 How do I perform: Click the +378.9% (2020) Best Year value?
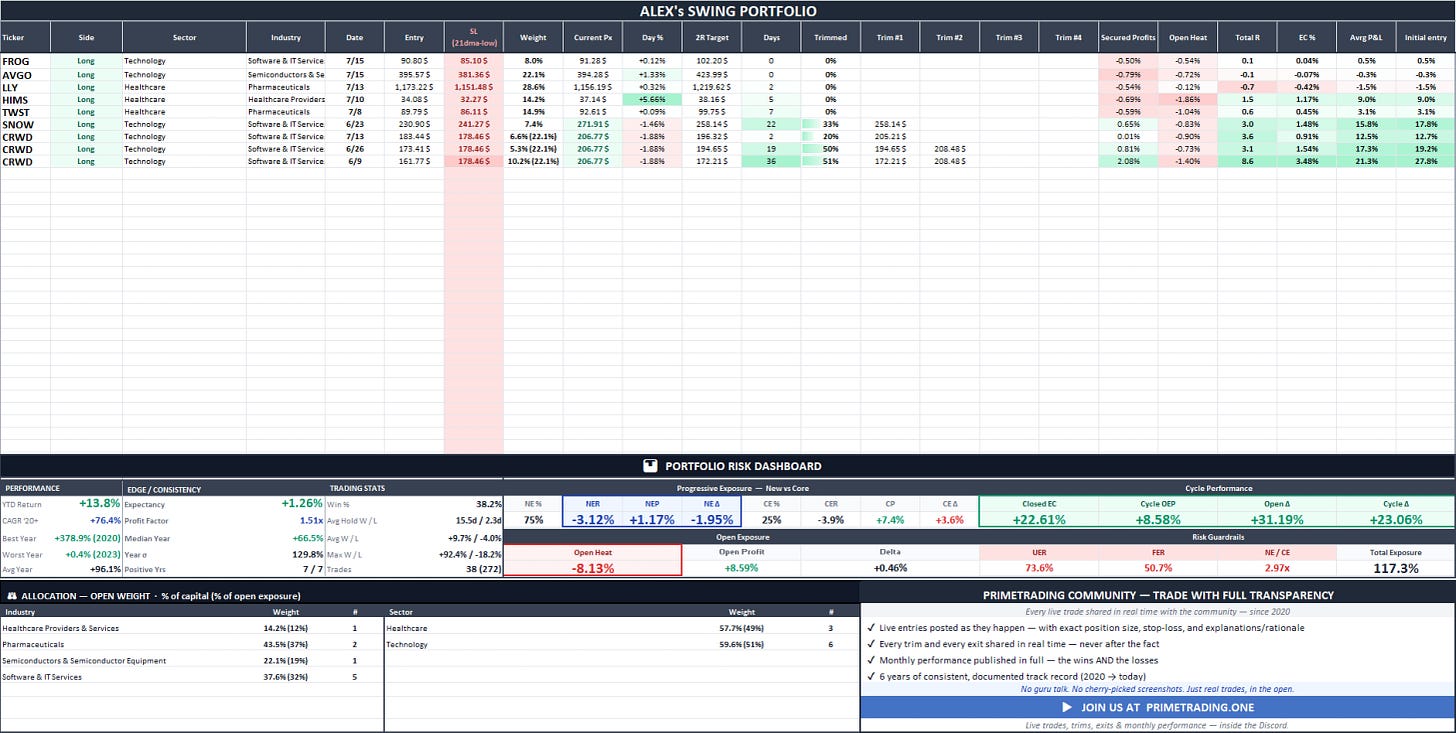pyautogui.click(x=88, y=537)
